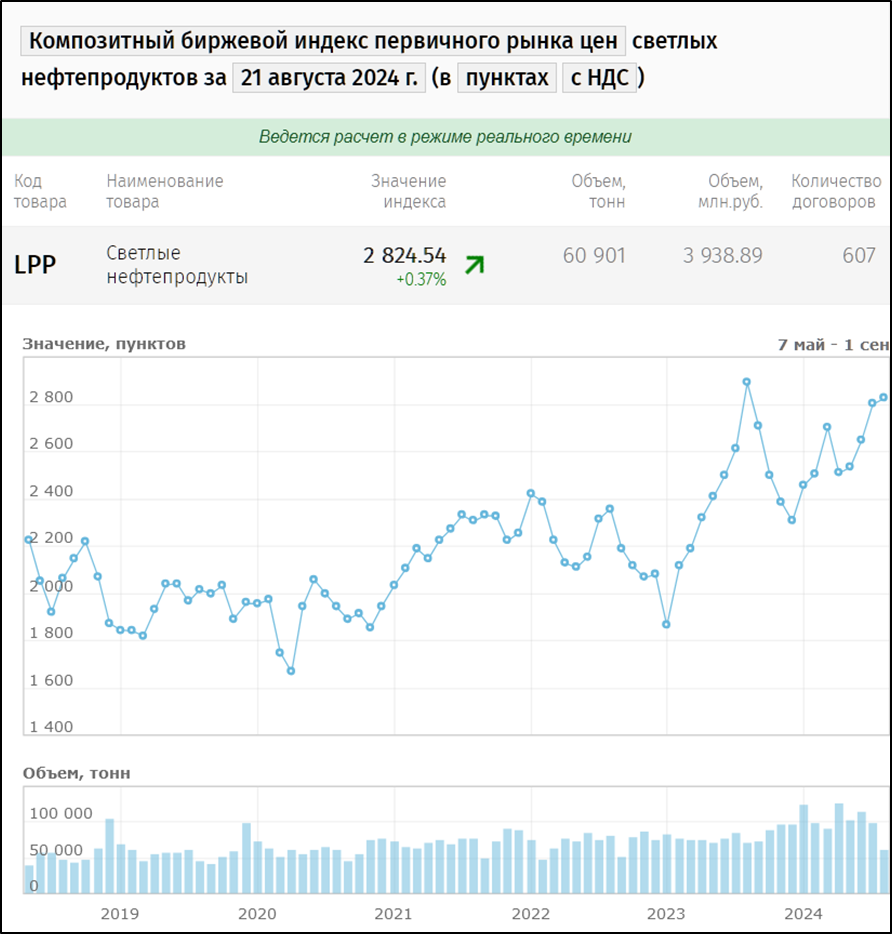This screenshot has height=934, width=892.
Task: Click the latest rightmost data point on chart
Action: pos(884,397)
